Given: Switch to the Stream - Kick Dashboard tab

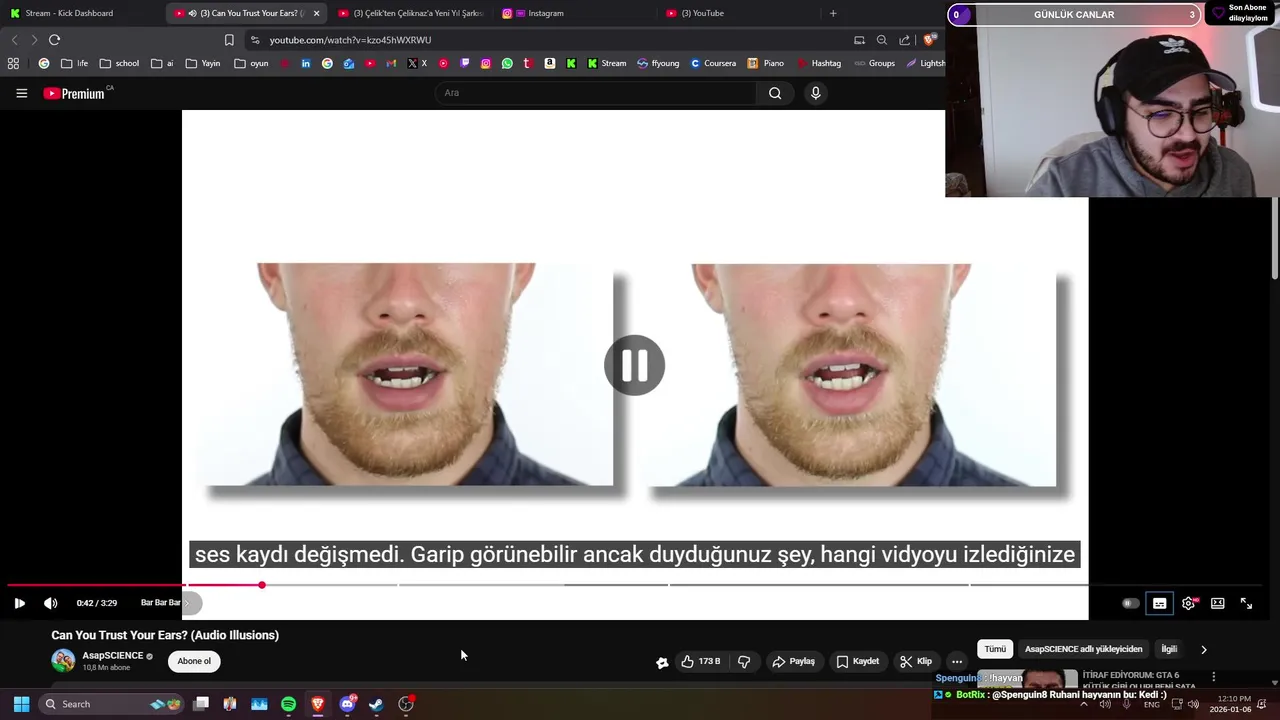Looking at the screenshot, I should 70,13.
